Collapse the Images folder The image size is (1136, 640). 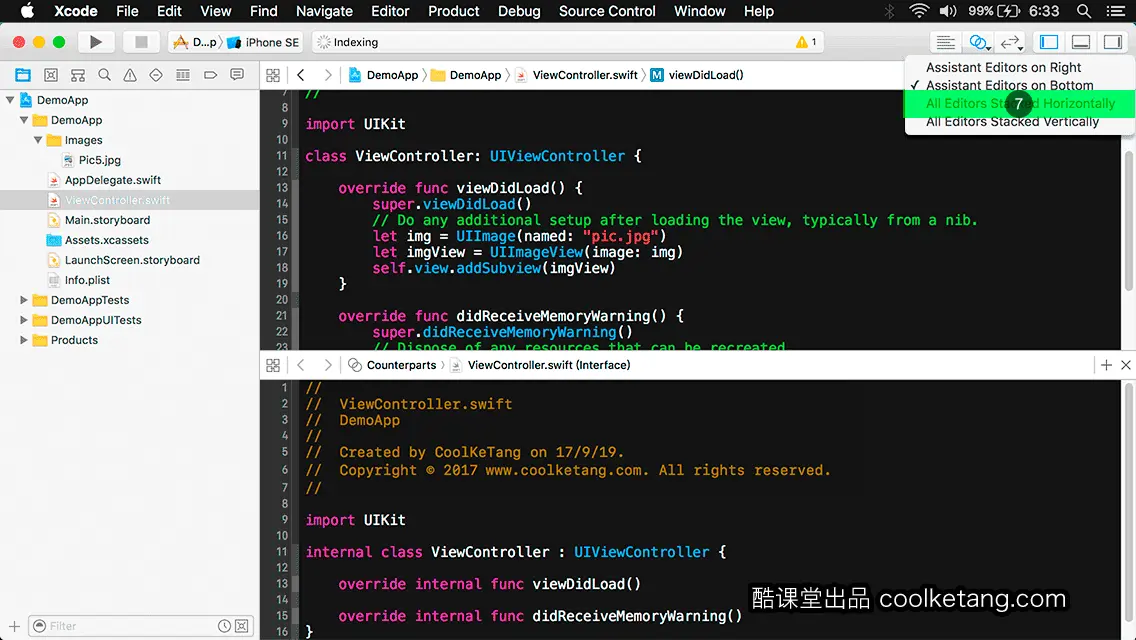pos(38,140)
